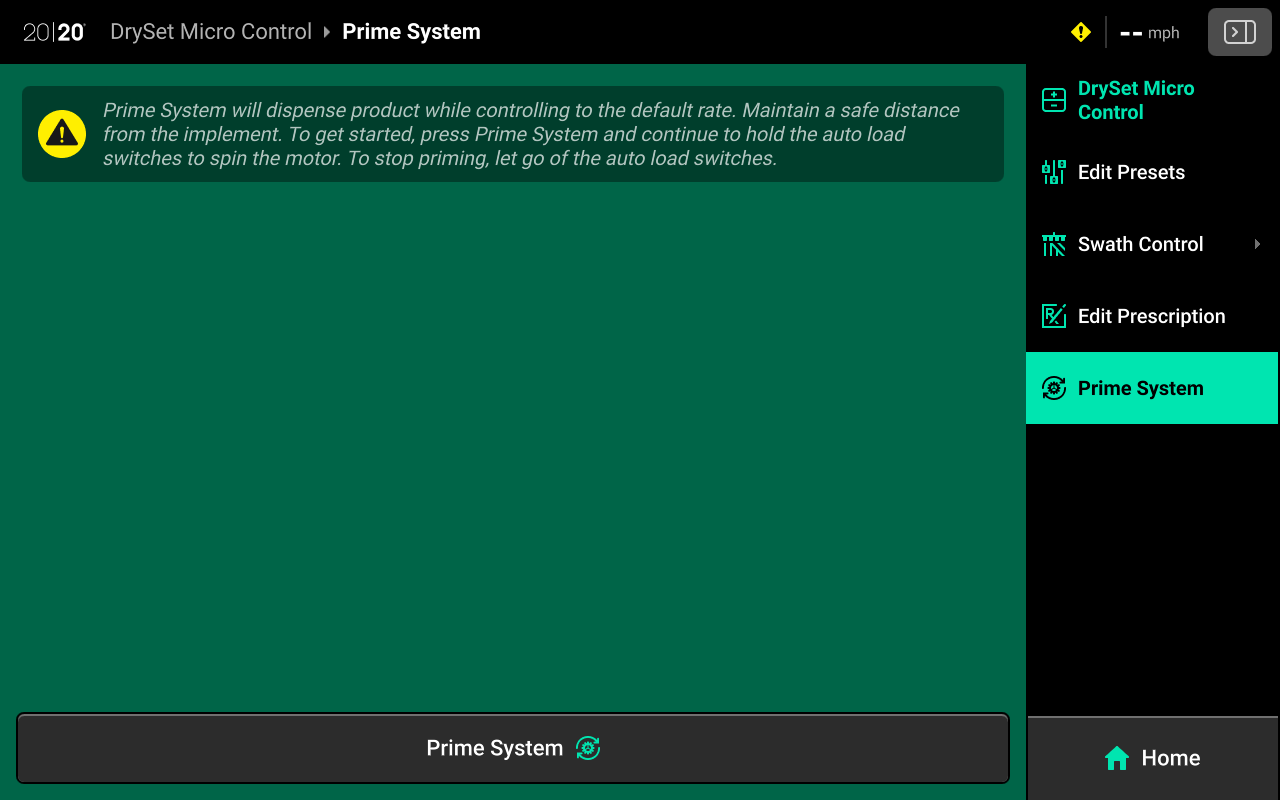This screenshot has height=800, width=1280.
Task: Click the Edit Presets sliders icon
Action: pos(1054,172)
